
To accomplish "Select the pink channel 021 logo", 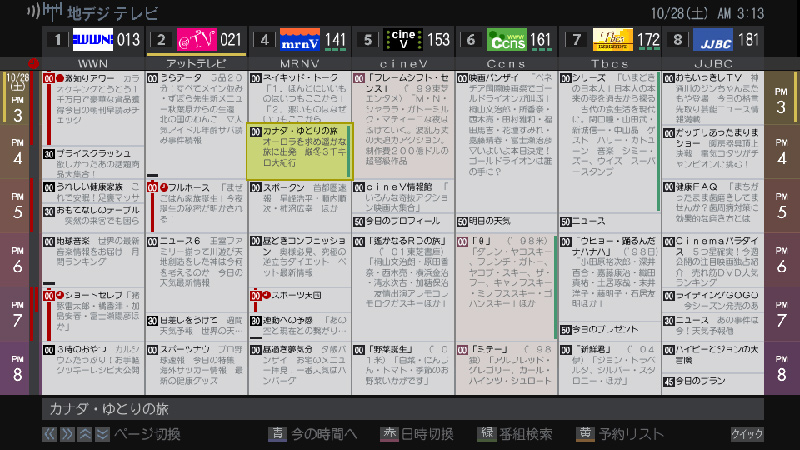I will 196,40.
